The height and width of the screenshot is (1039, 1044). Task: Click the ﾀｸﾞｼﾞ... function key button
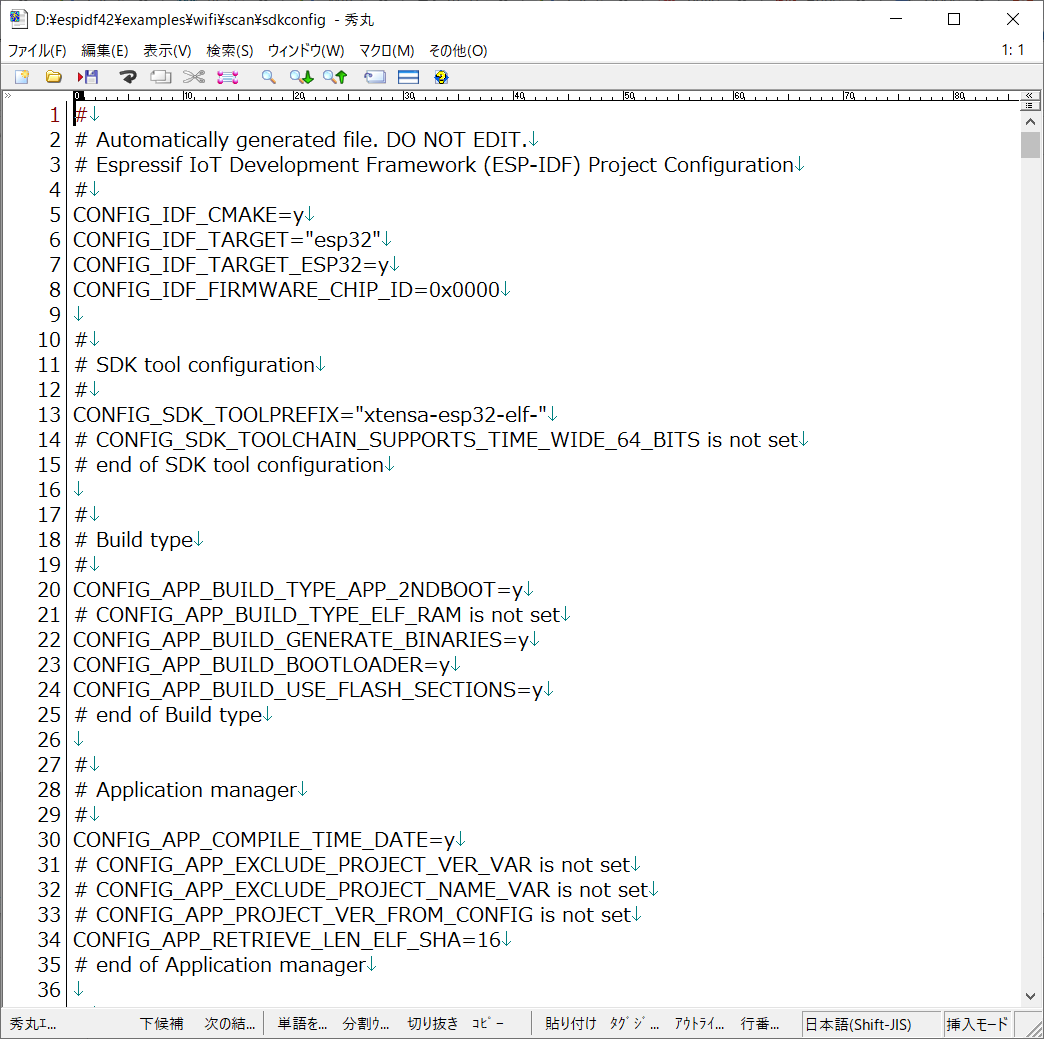pos(634,1024)
